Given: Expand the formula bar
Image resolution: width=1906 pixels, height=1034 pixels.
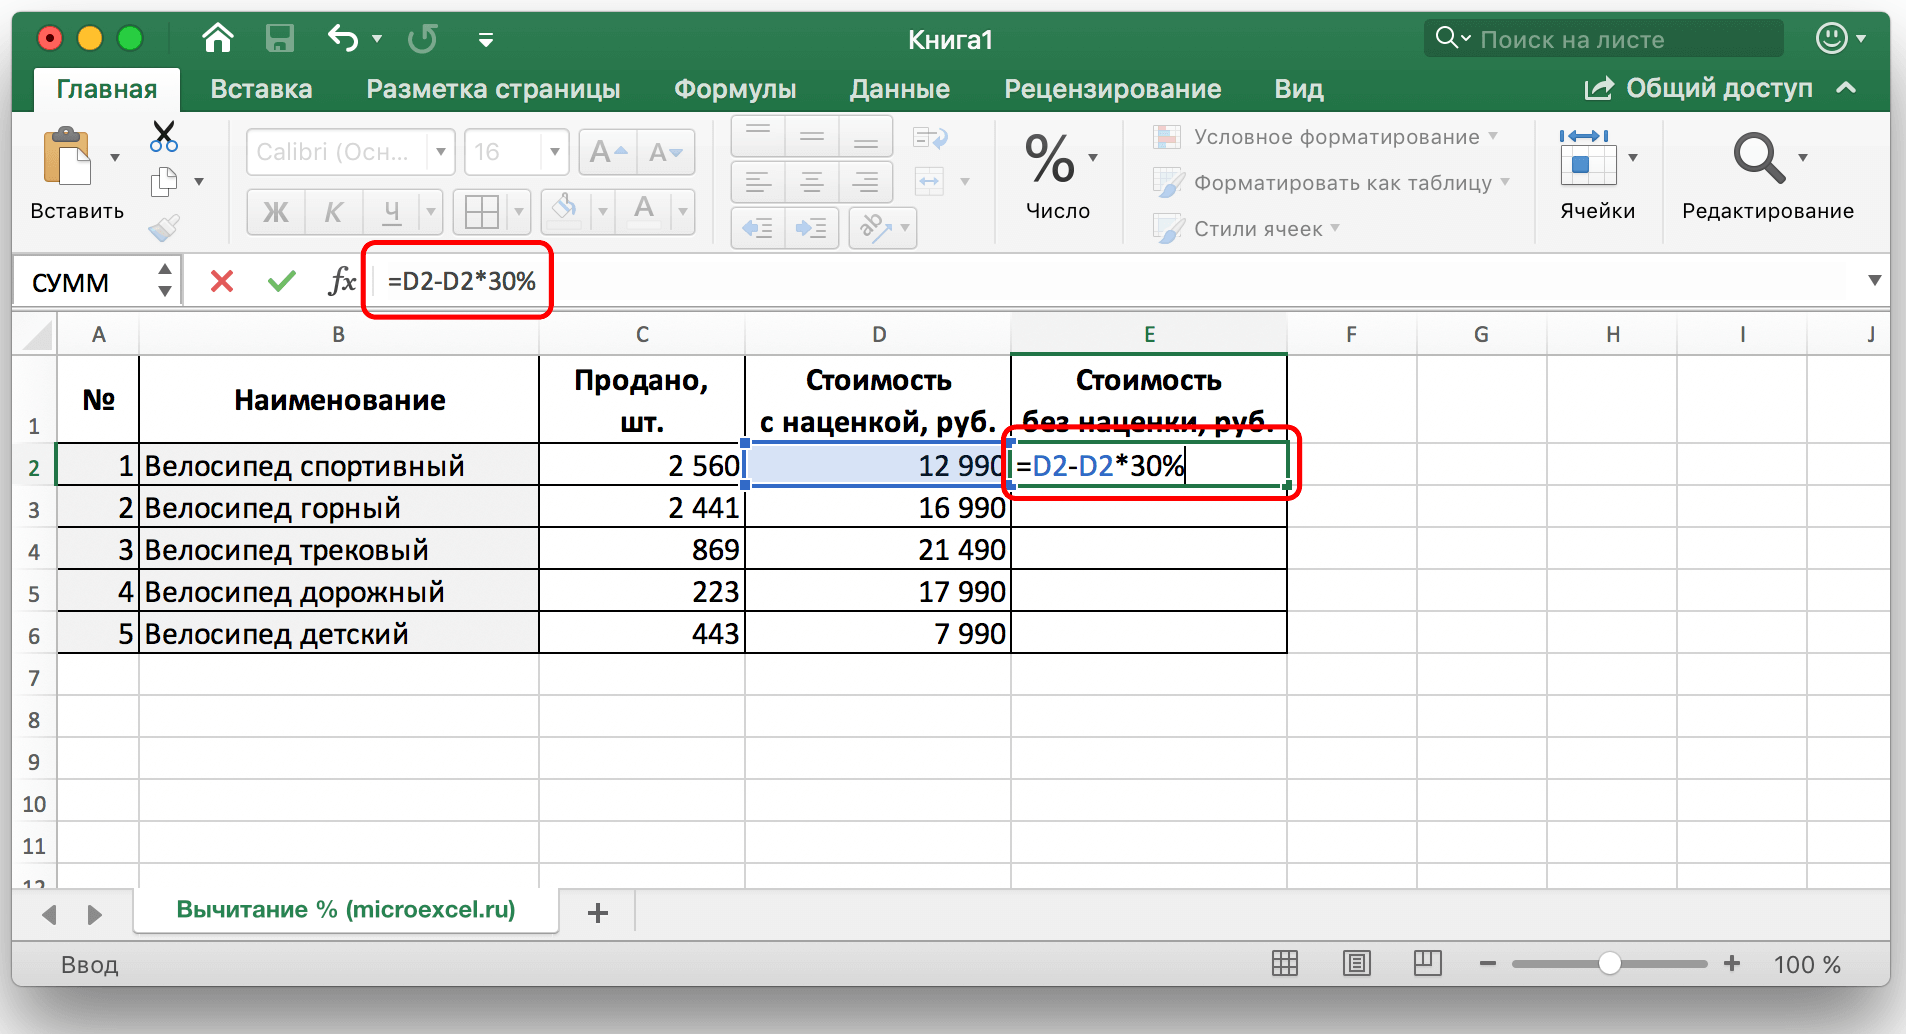Looking at the screenshot, I should coord(1874,281).
